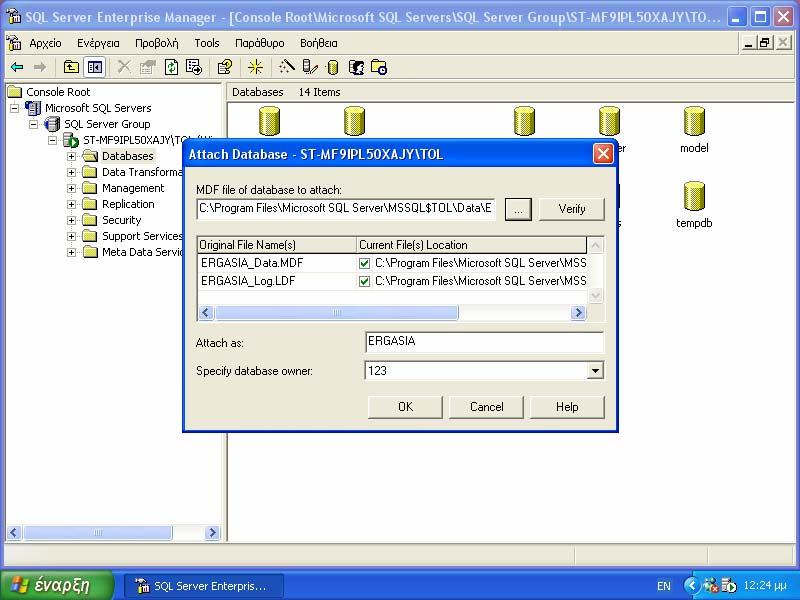Click the Back arrow in the toolbar
This screenshot has width=800, height=600.
point(17,67)
